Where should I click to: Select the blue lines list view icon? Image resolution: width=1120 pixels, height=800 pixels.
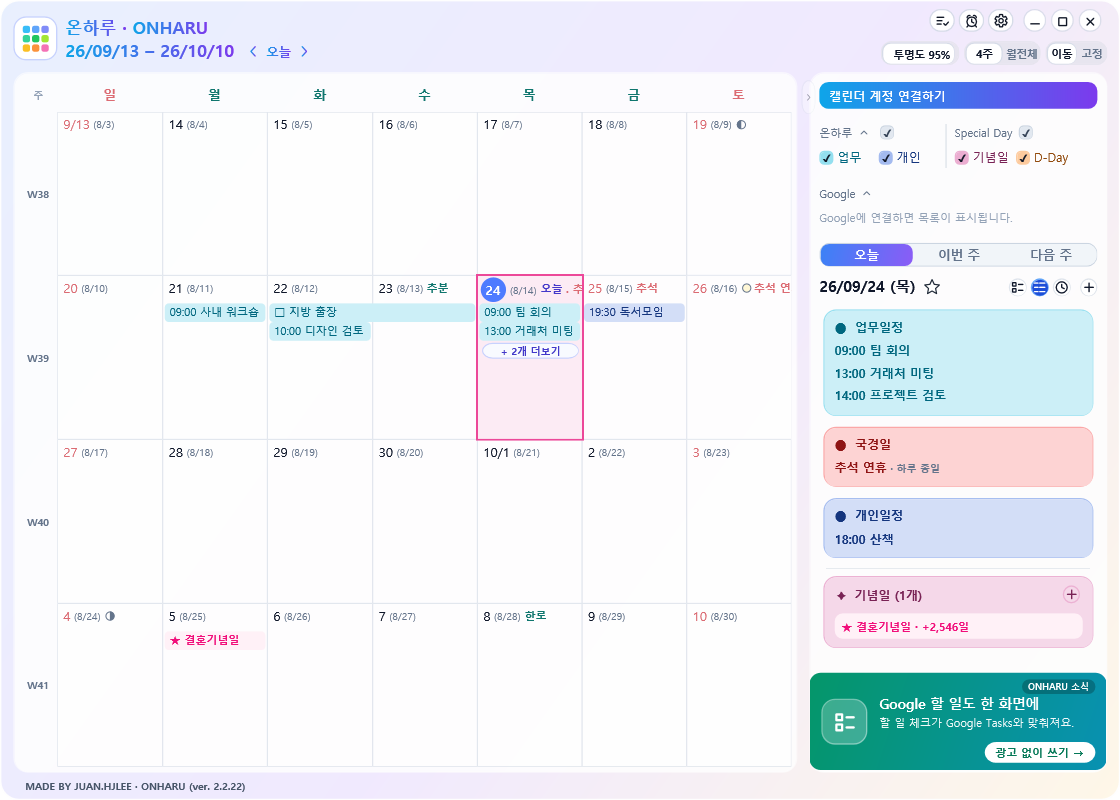click(1039, 287)
